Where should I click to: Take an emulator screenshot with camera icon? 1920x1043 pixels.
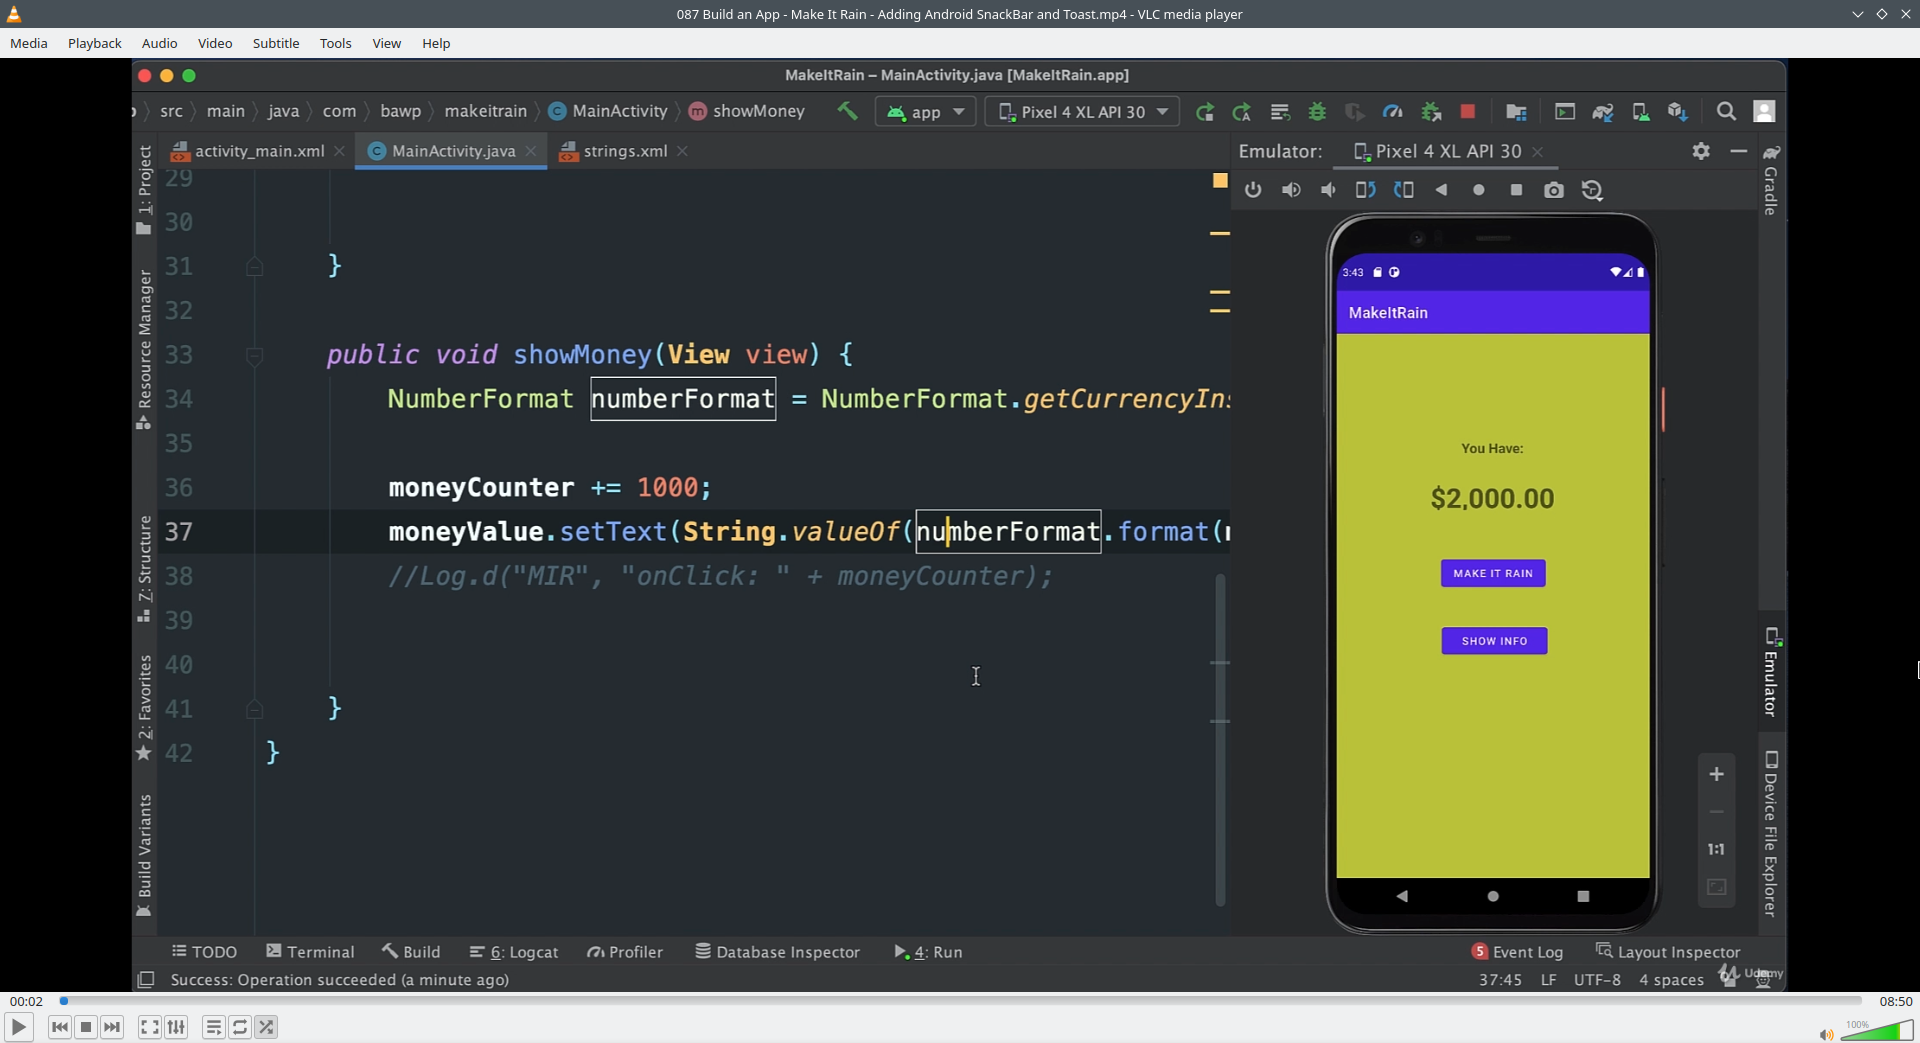1554,190
